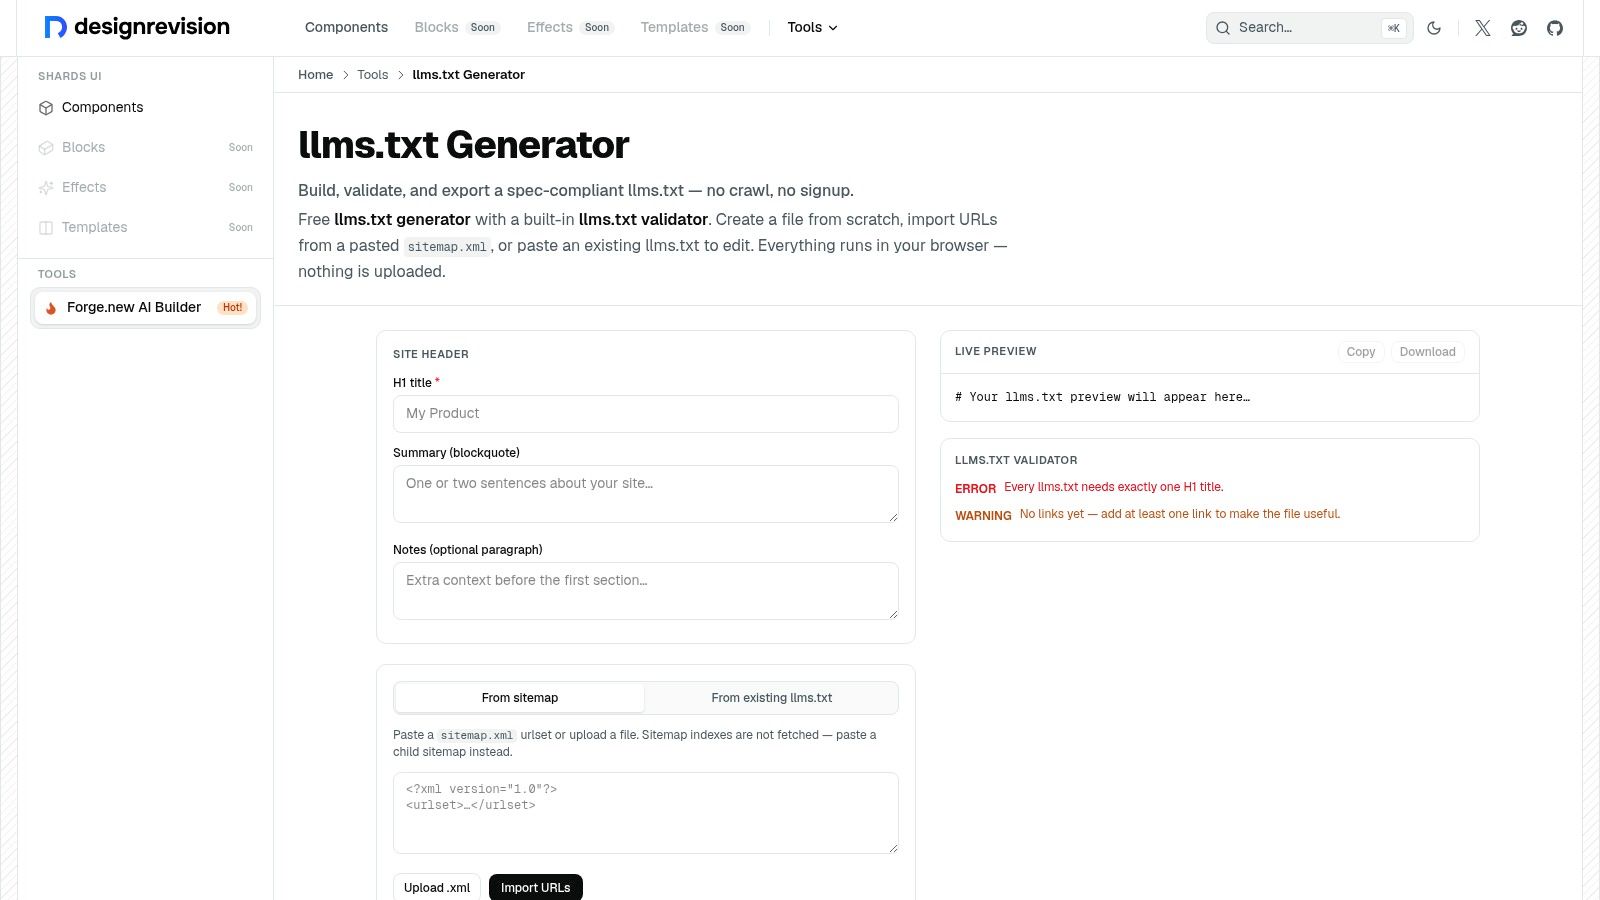
Task: Toggle dark mode with the moon icon
Action: click(1434, 28)
